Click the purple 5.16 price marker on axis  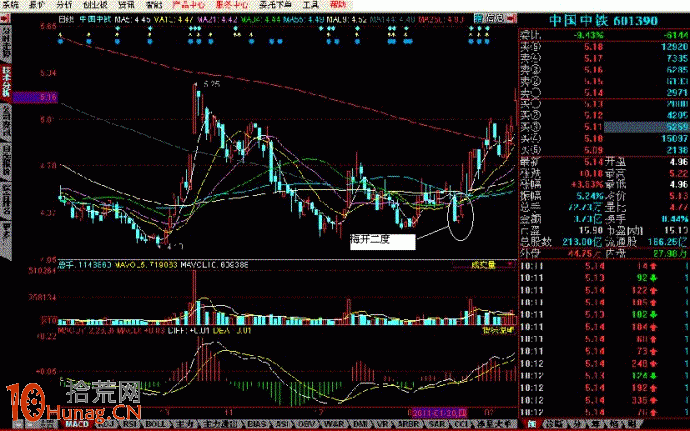pos(35,97)
